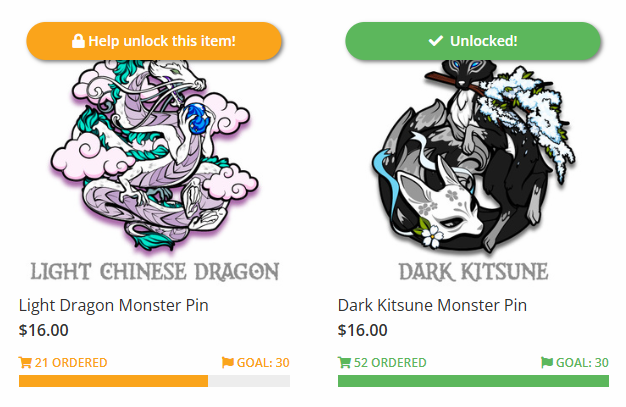Click the orange Light Dragon progress bar
Screen dimensions: 626x407
tap(154, 381)
